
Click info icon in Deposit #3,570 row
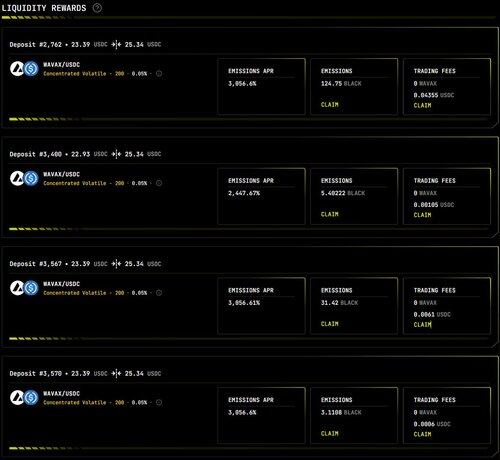[159, 402]
